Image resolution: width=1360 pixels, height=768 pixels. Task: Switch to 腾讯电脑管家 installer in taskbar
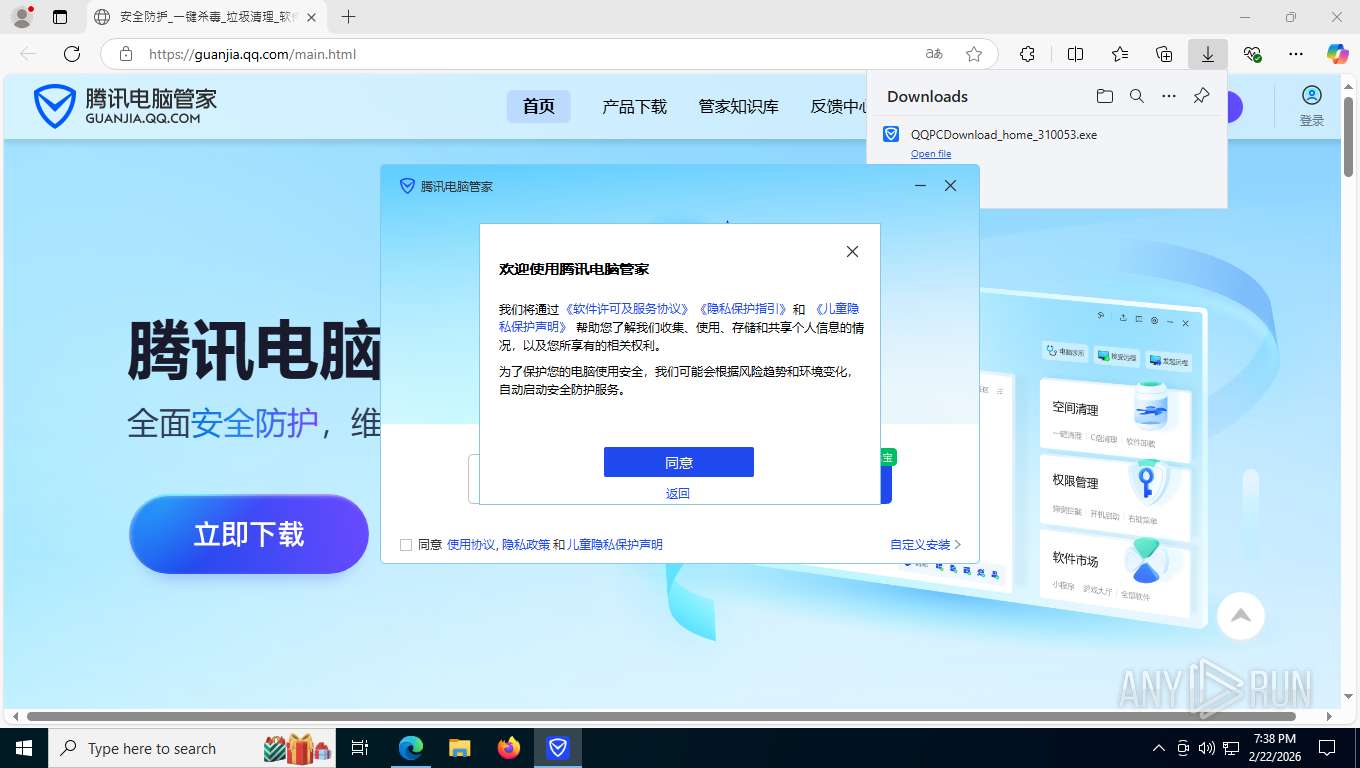558,748
